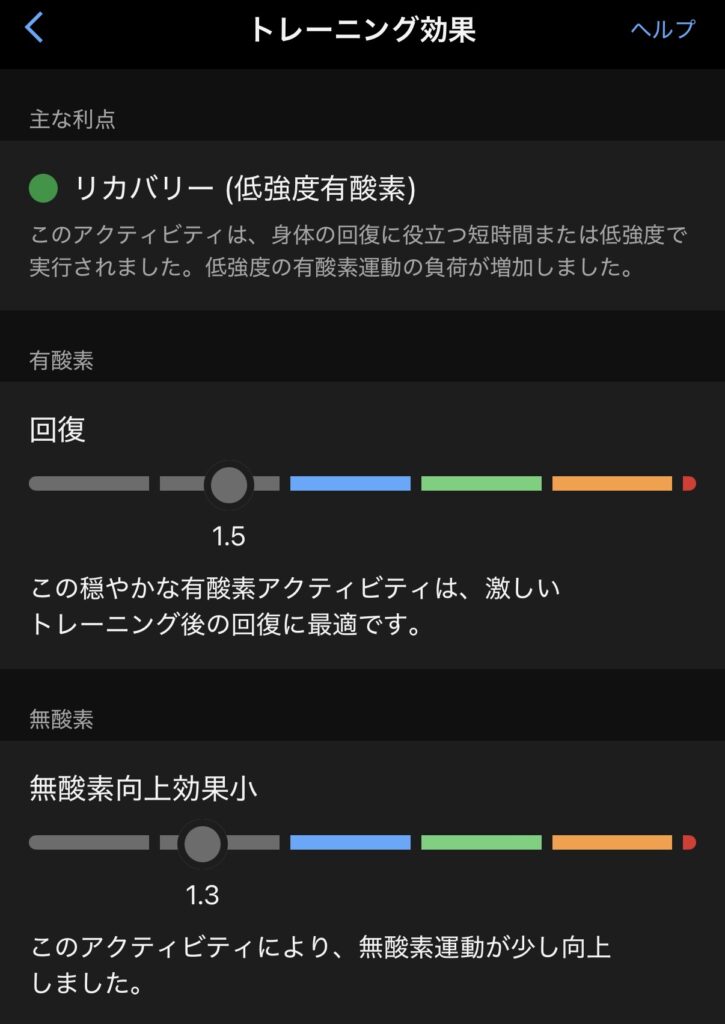
Task: Click the aerobic slider knob at 1.5
Action: (229, 484)
